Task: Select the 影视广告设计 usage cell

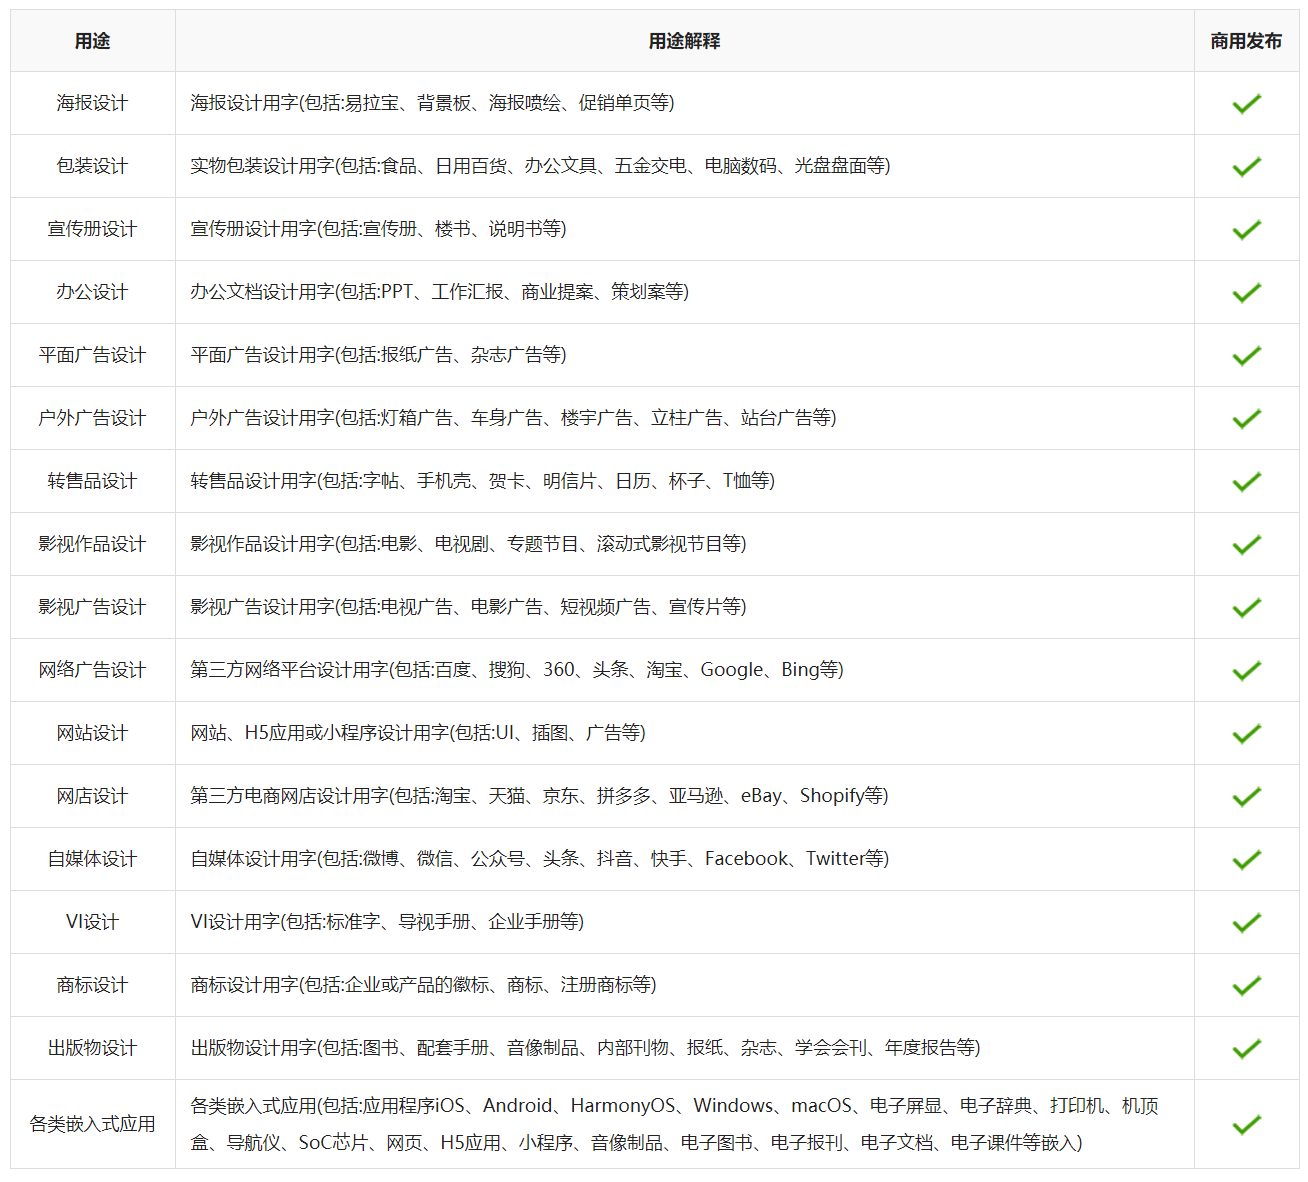Action: click(x=93, y=607)
